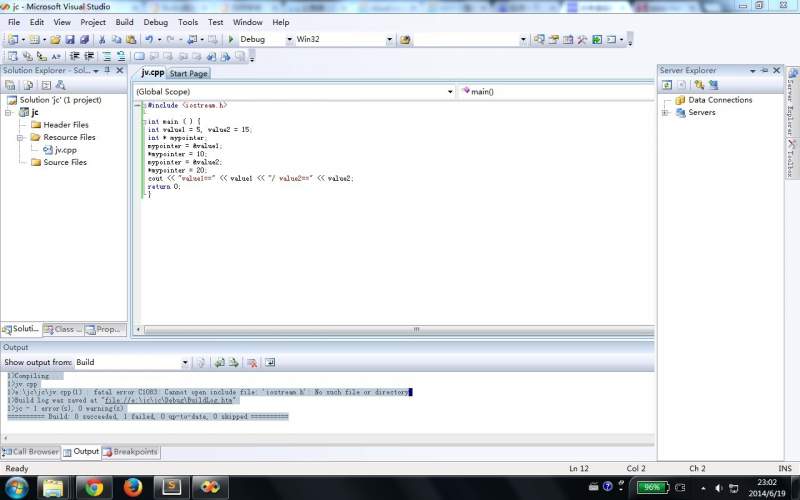
Task: Toggle a bookmark on the current line
Action: pos(139,56)
